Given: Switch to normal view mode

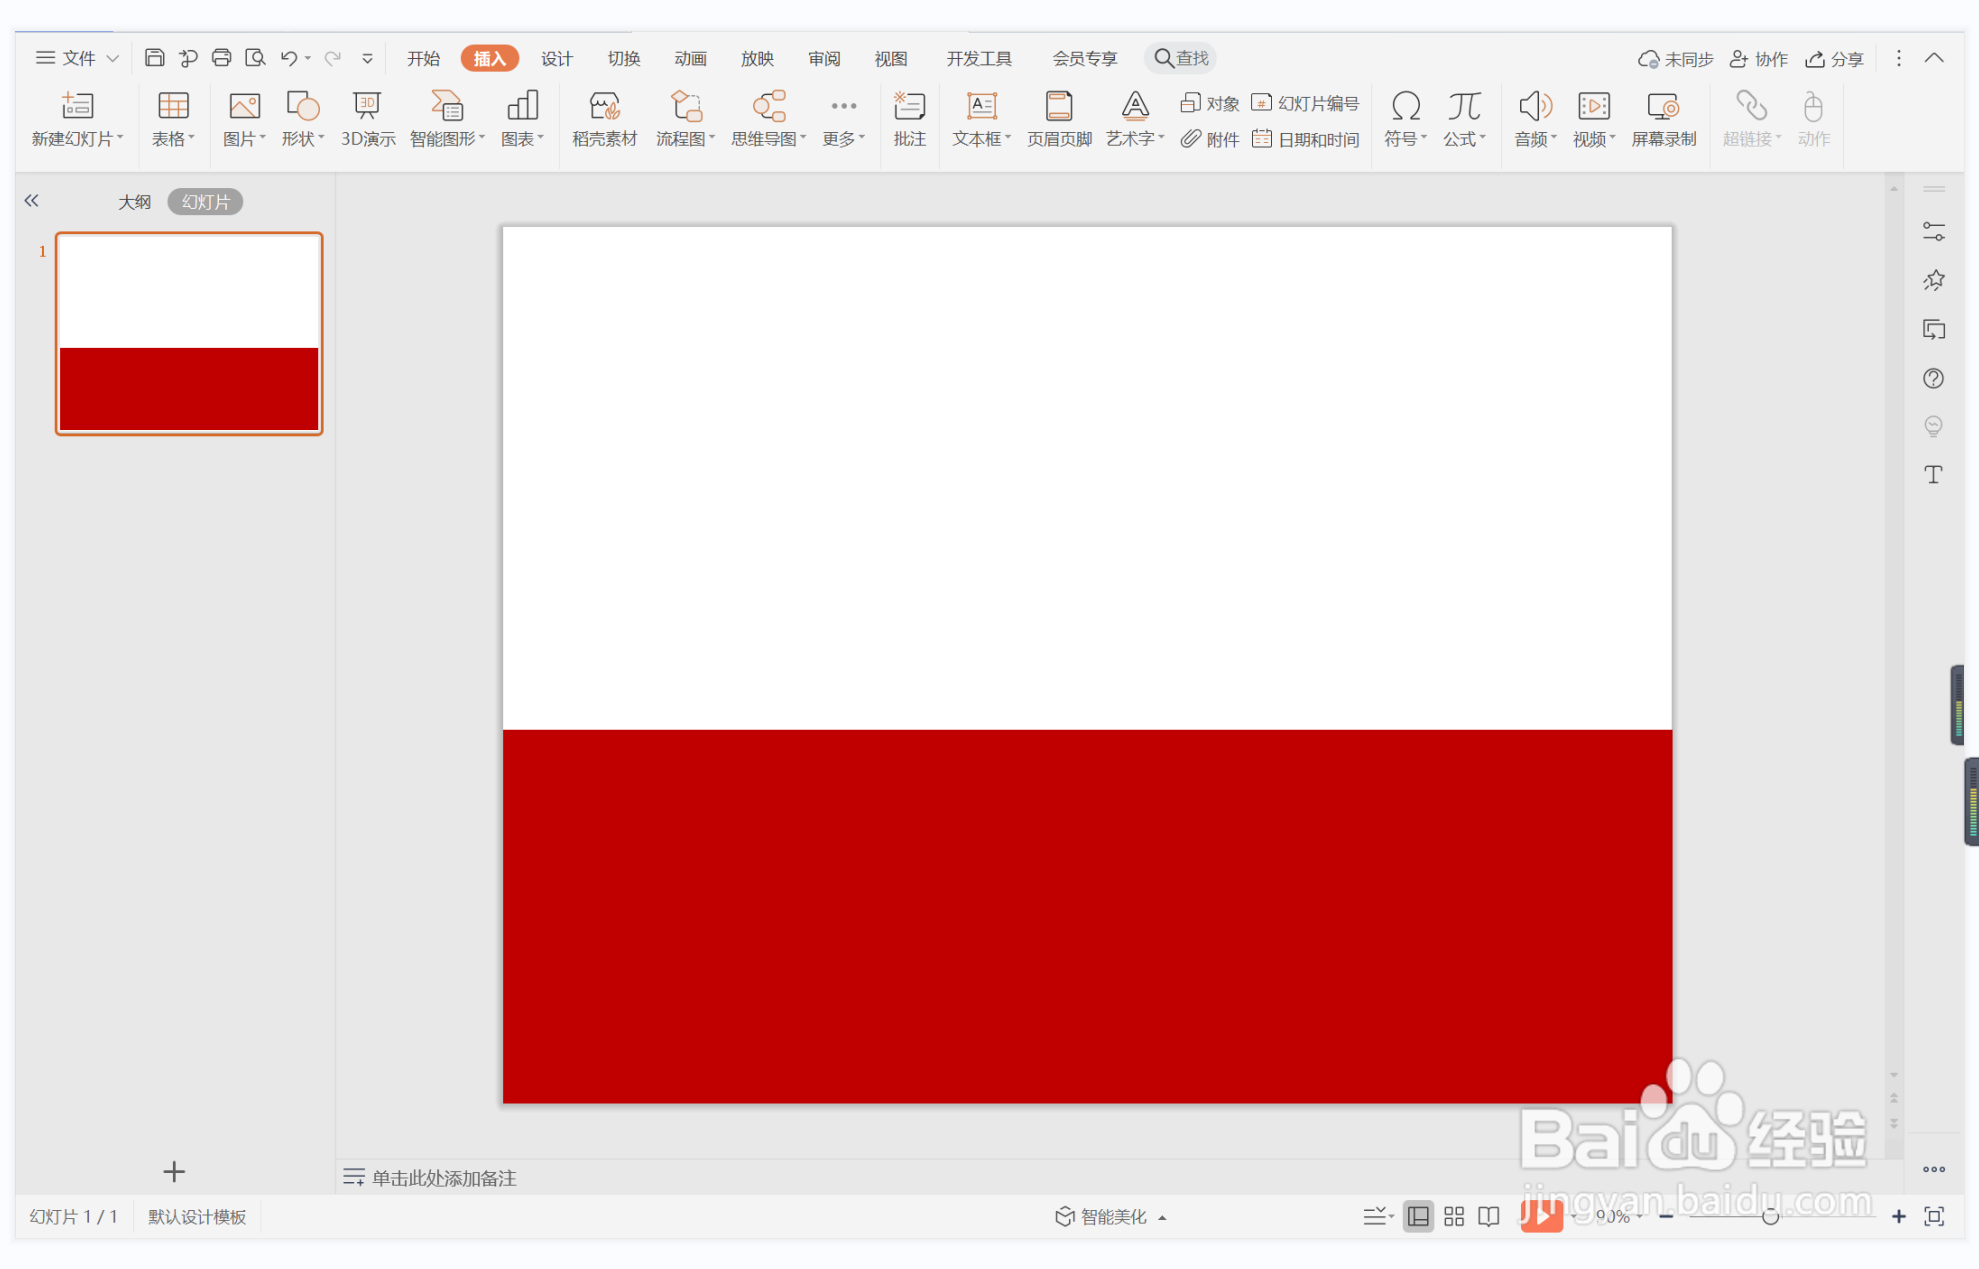Looking at the screenshot, I should (1417, 1216).
